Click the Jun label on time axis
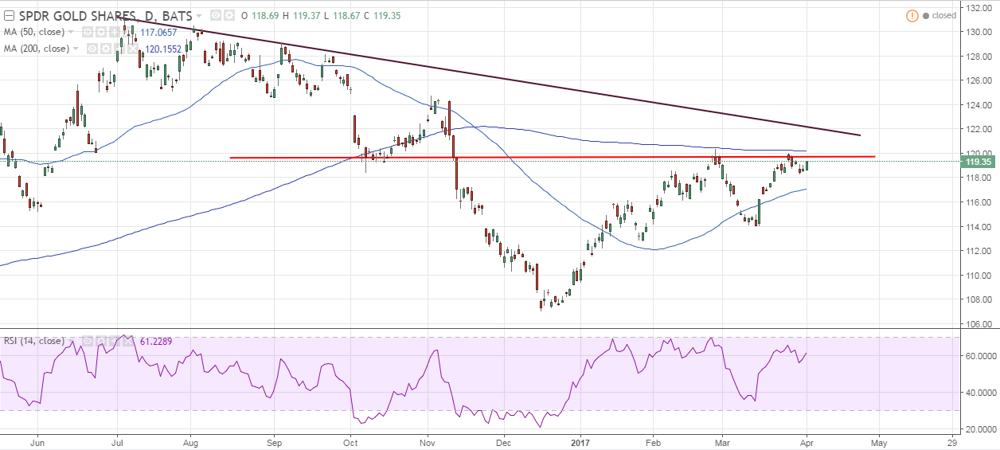The image size is (1000, 450). [x=38, y=441]
